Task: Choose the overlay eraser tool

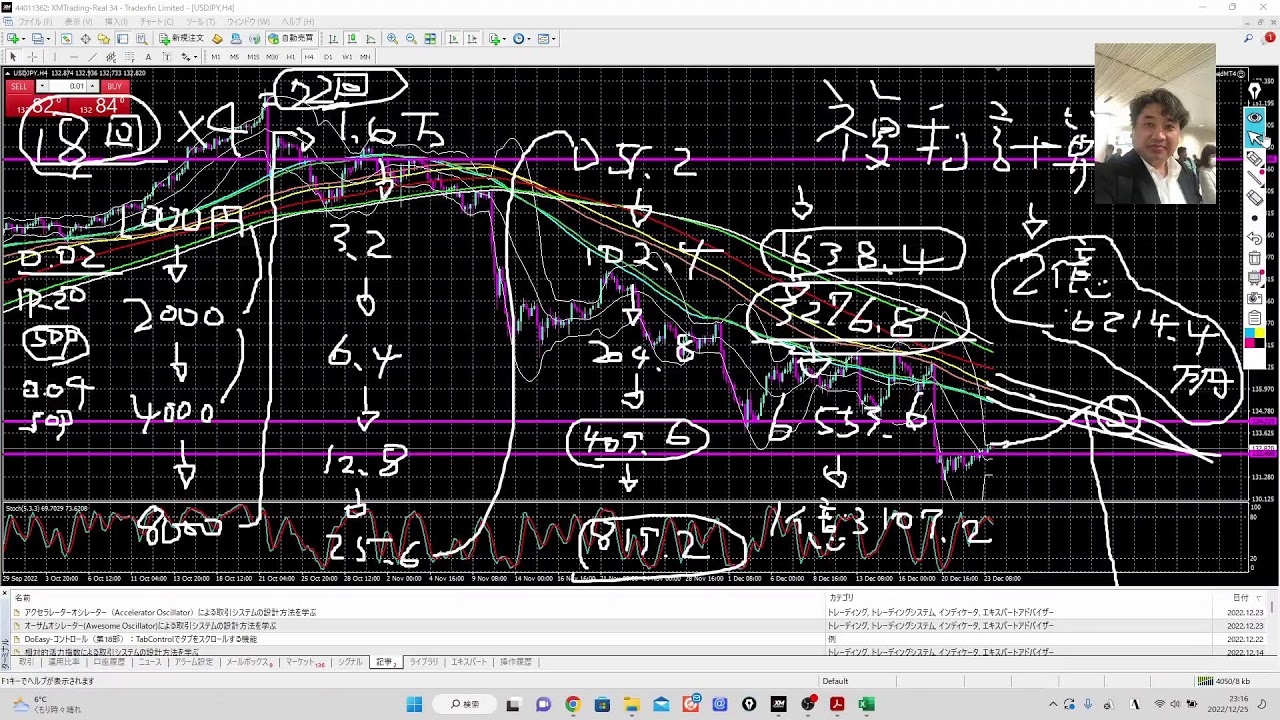Action: pos(1255,198)
